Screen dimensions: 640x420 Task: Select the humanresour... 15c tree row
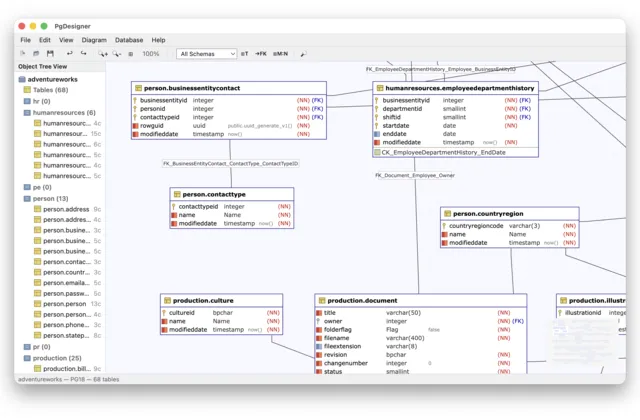click(x=67, y=134)
